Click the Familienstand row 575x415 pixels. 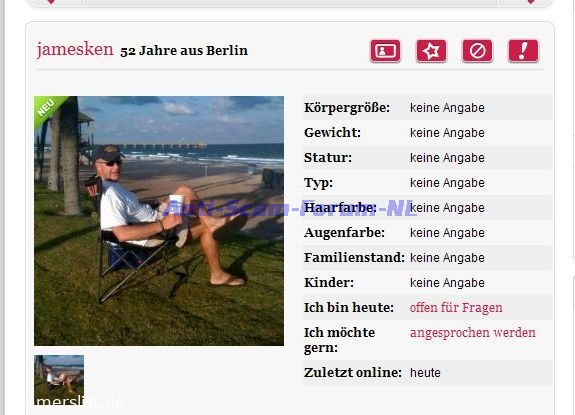pos(427,257)
